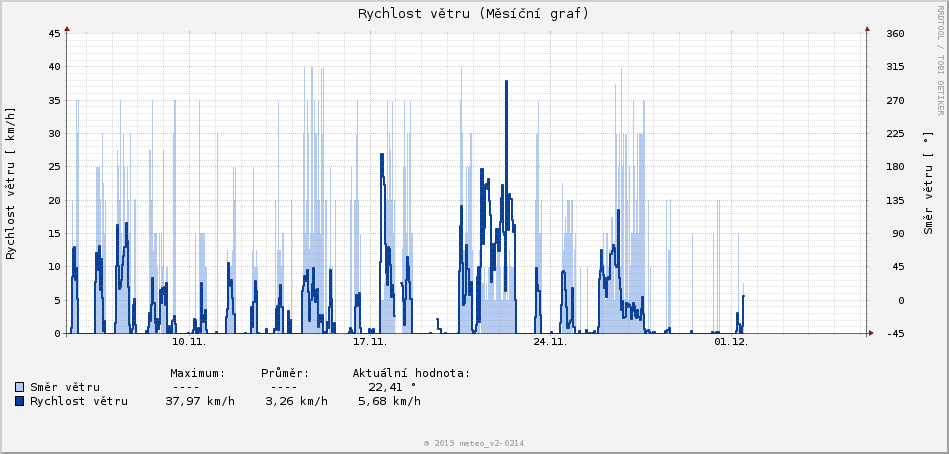The width and height of the screenshot is (949, 454).
Task: Click the 5,68 km/h current value
Action: coord(389,401)
